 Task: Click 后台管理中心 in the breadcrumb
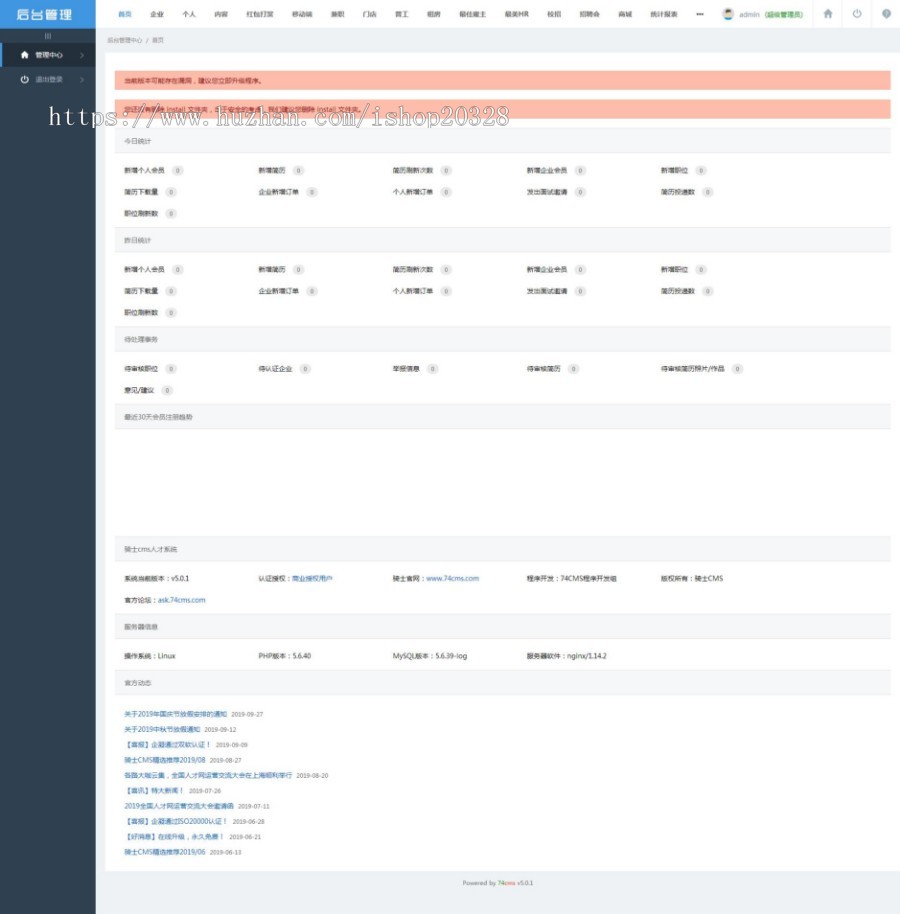tap(125, 40)
